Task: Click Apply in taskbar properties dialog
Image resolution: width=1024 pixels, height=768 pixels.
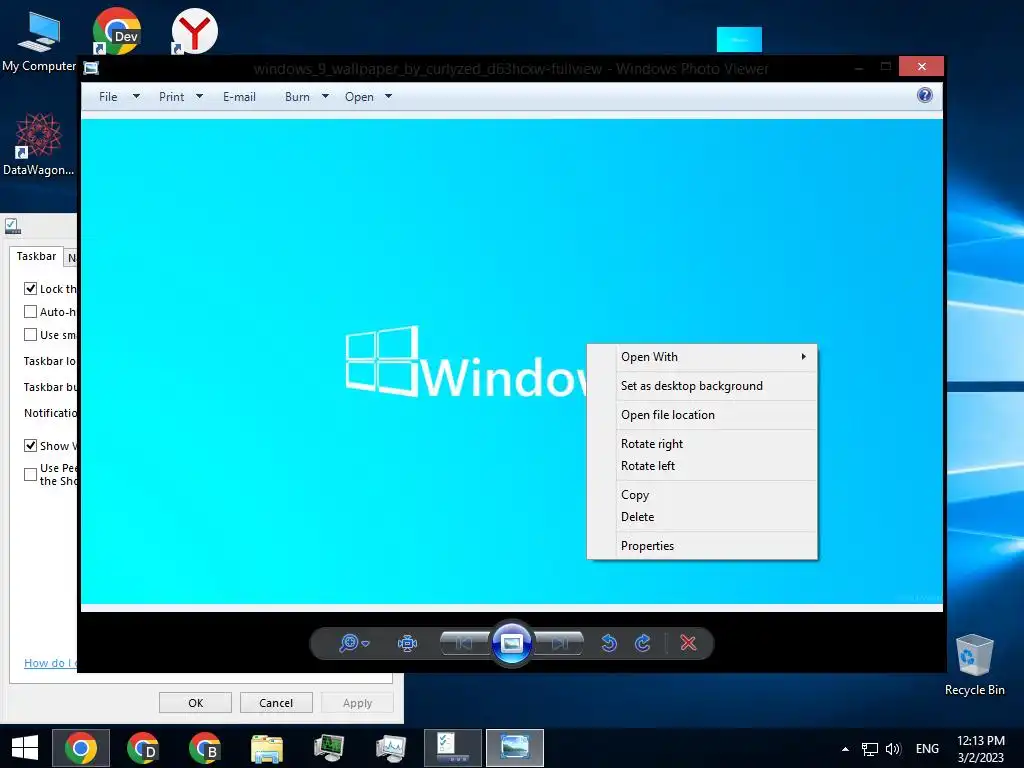Action: click(x=357, y=703)
